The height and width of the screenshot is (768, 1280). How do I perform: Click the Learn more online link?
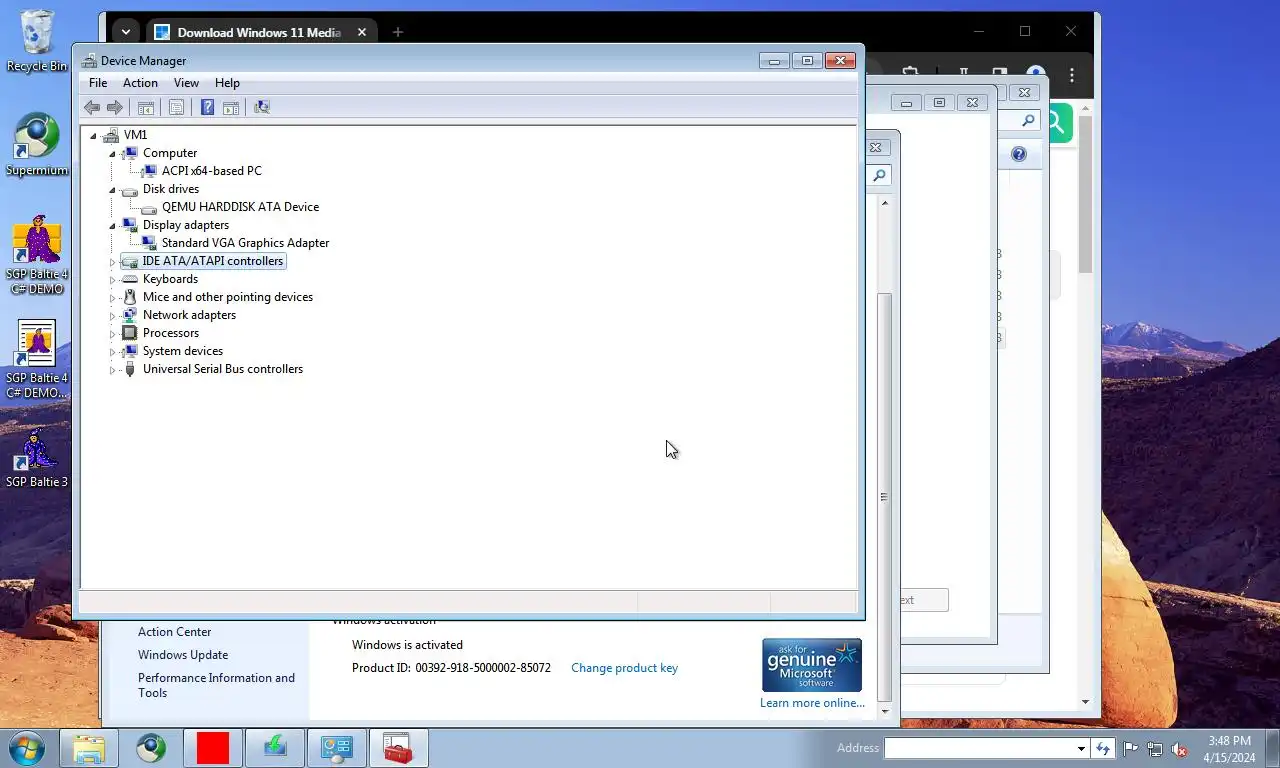click(812, 703)
